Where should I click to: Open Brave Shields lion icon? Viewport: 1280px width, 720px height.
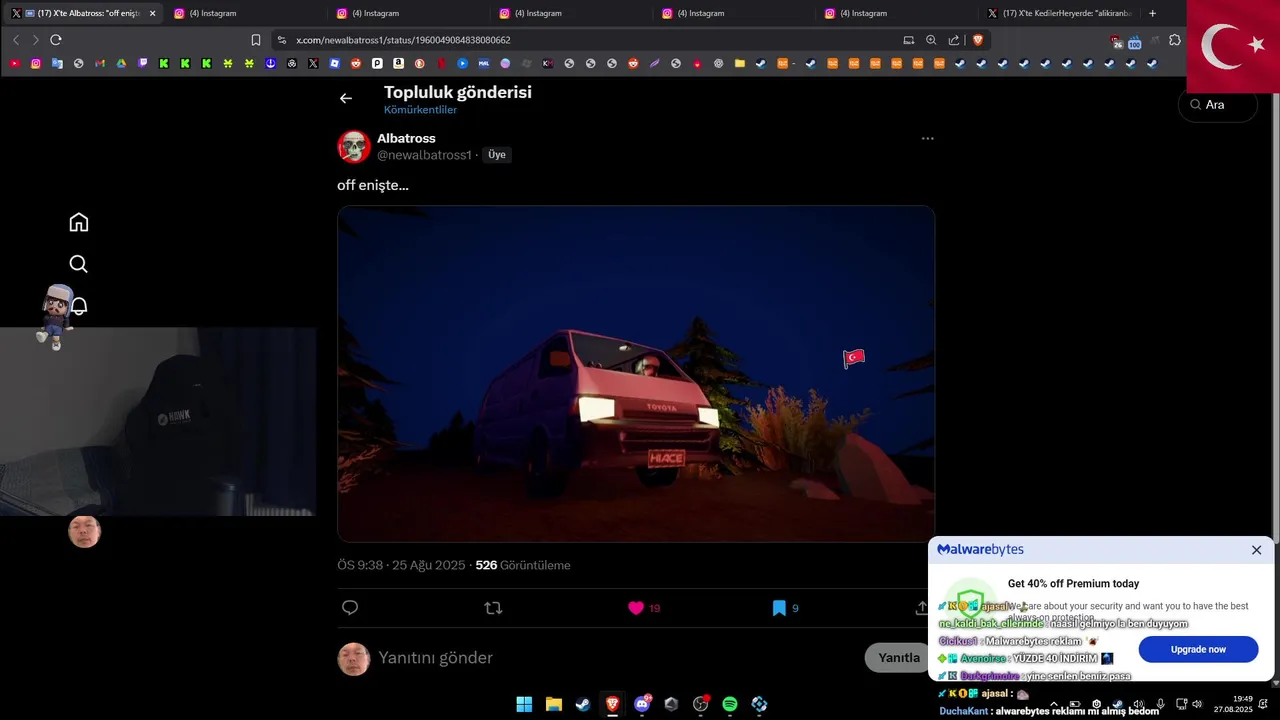pyautogui.click(x=978, y=40)
